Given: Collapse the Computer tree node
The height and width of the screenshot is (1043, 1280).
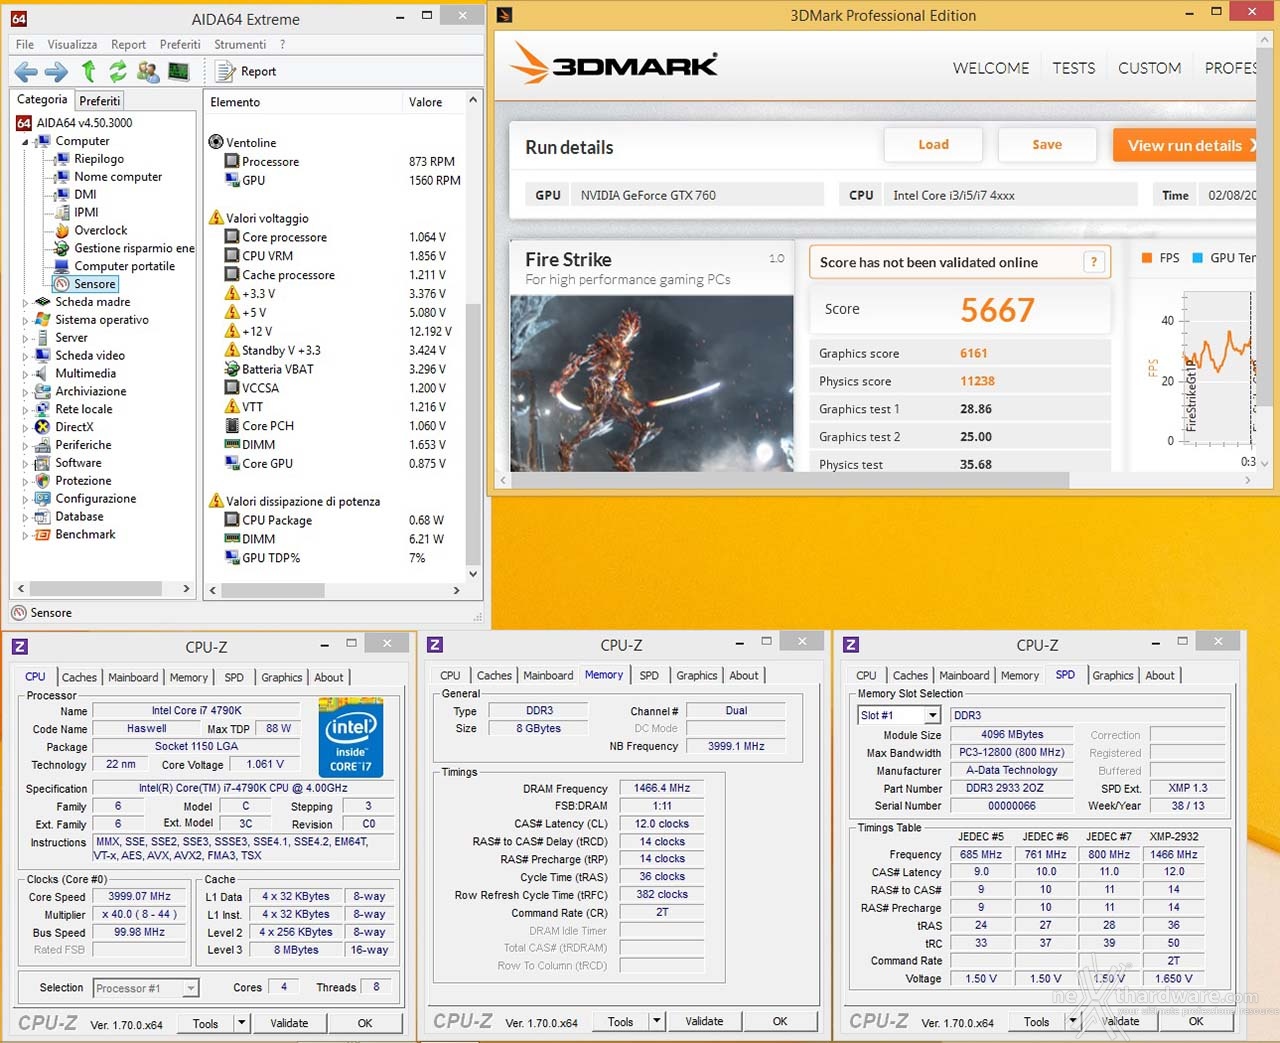Looking at the screenshot, I should (25, 142).
